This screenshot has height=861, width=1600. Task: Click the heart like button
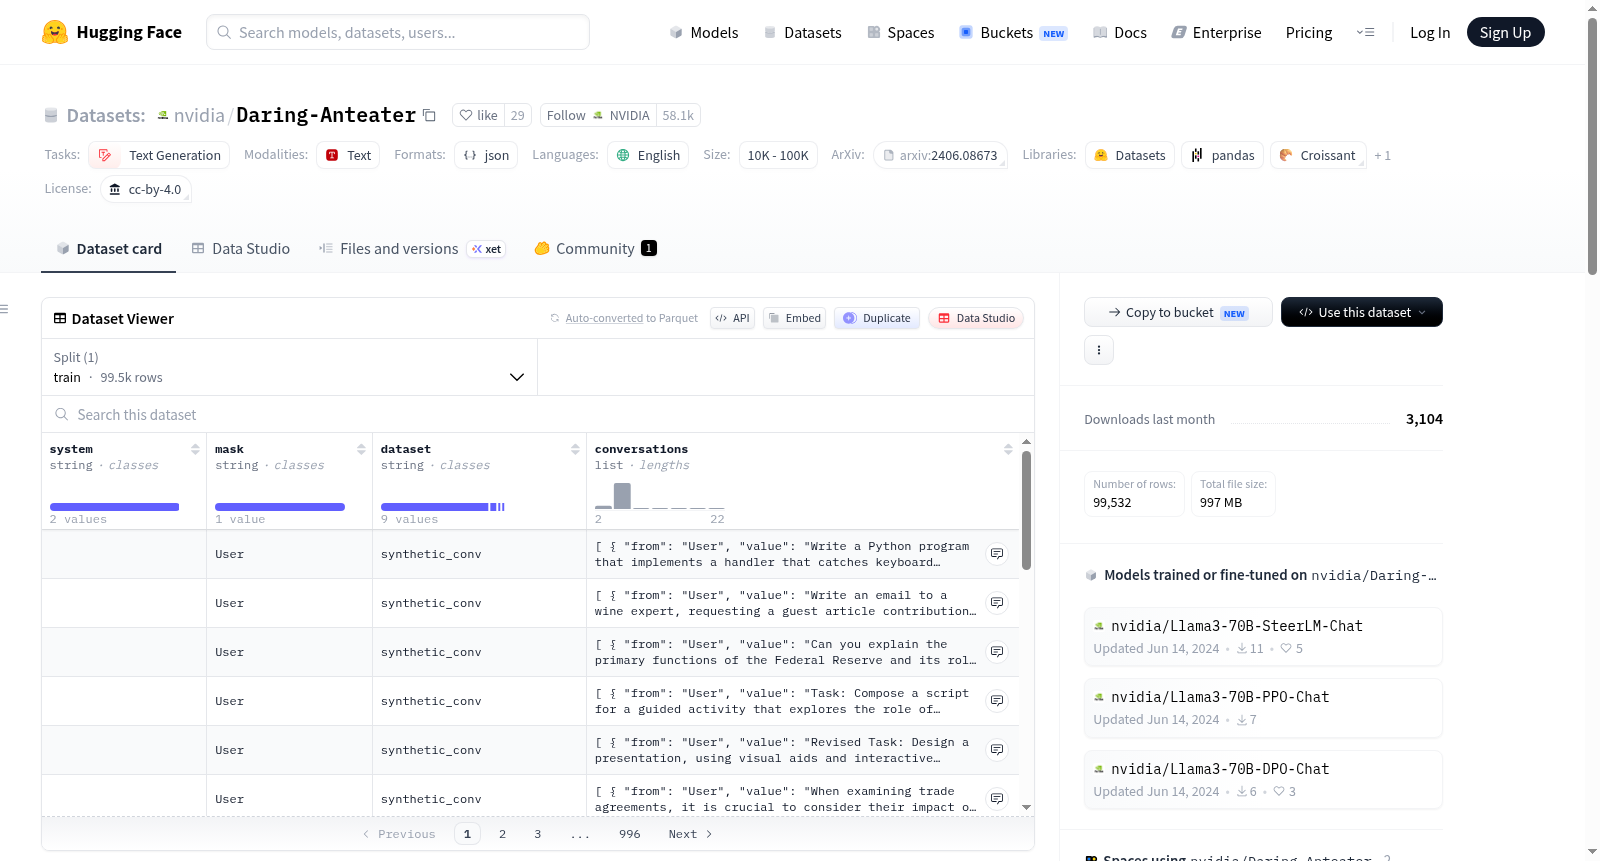478,115
